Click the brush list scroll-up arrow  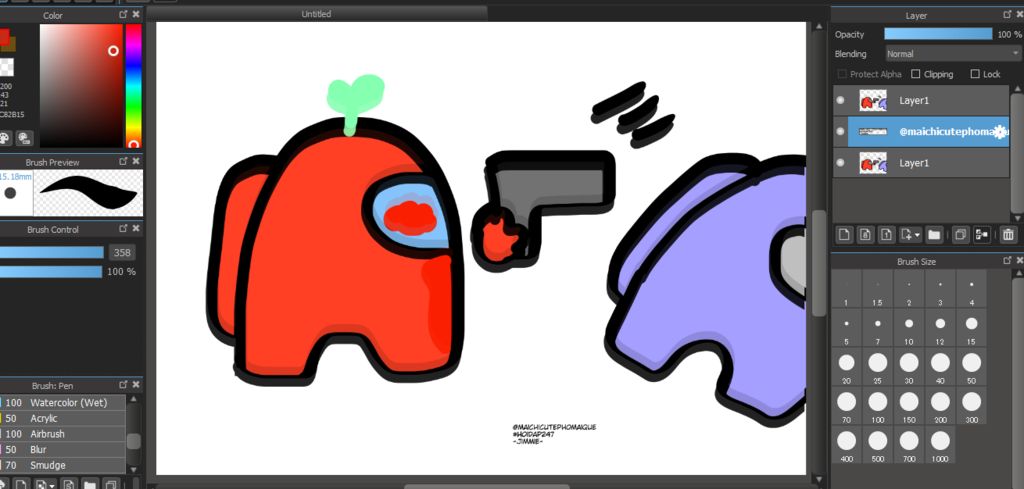click(133, 399)
